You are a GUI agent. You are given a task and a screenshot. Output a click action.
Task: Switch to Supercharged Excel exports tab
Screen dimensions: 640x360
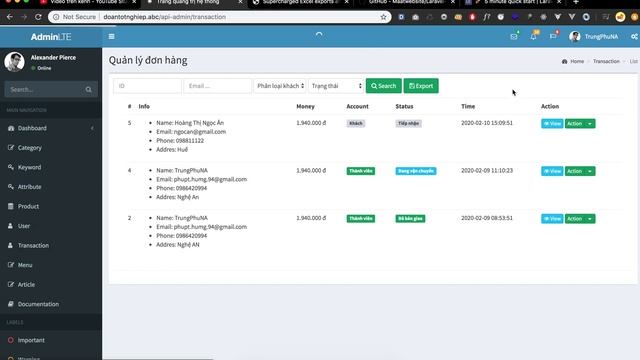(x=300, y=2)
